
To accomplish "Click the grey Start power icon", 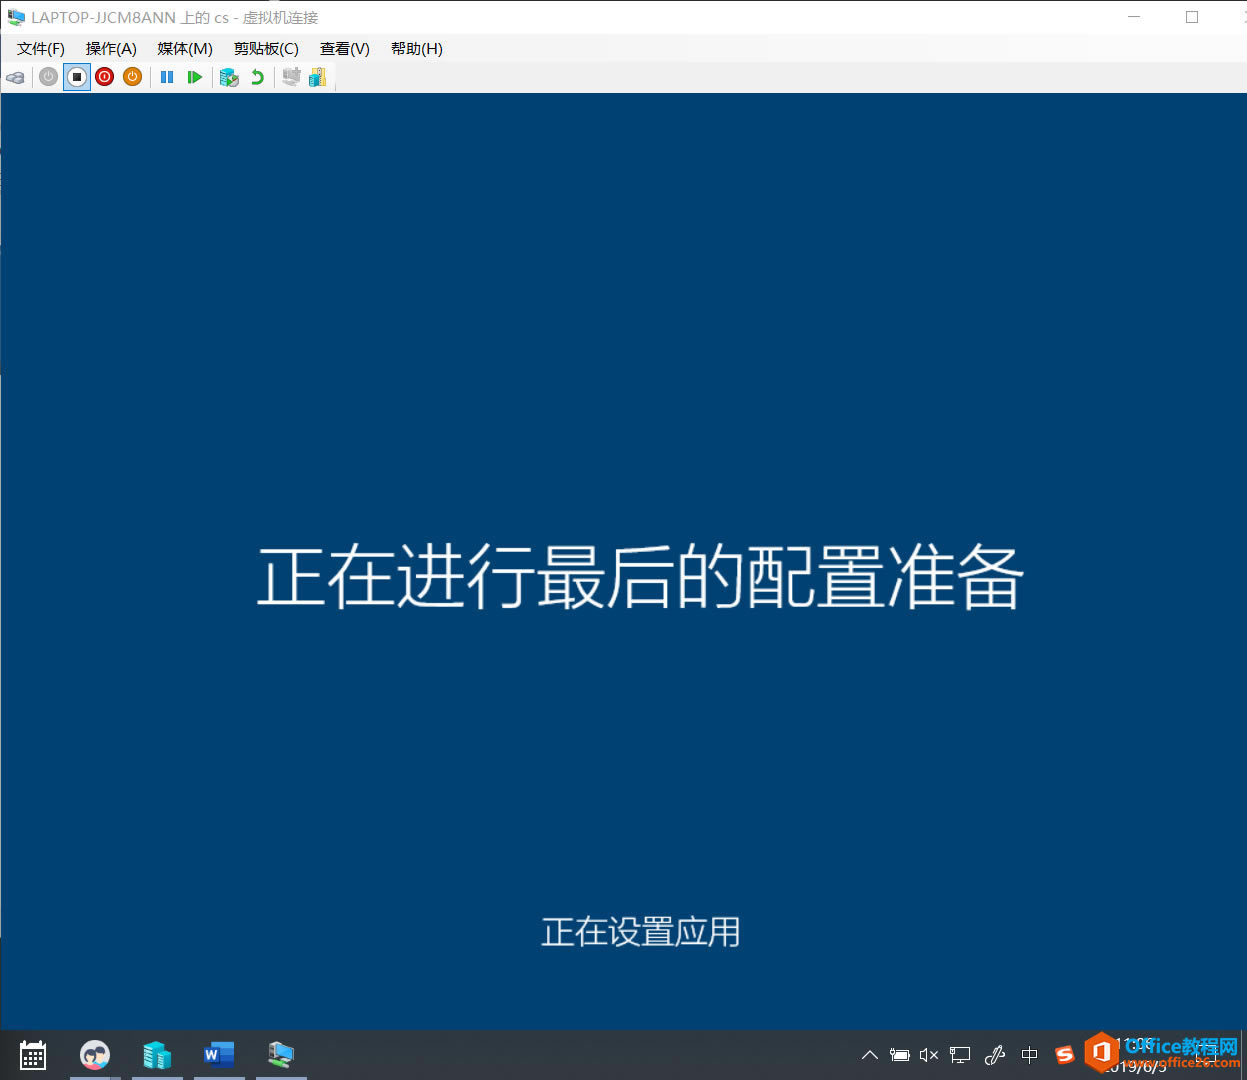I will (48, 77).
